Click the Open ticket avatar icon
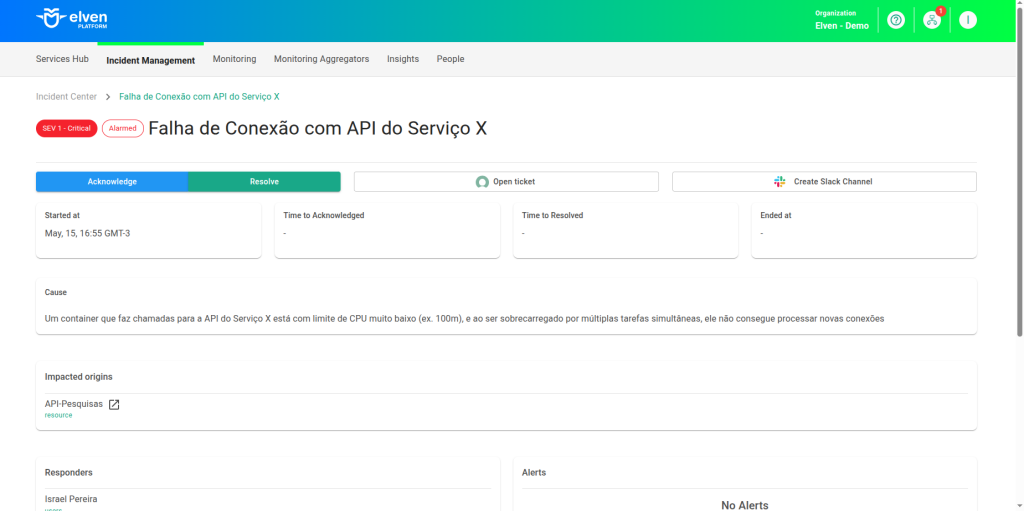The image size is (1024, 511). pos(482,182)
